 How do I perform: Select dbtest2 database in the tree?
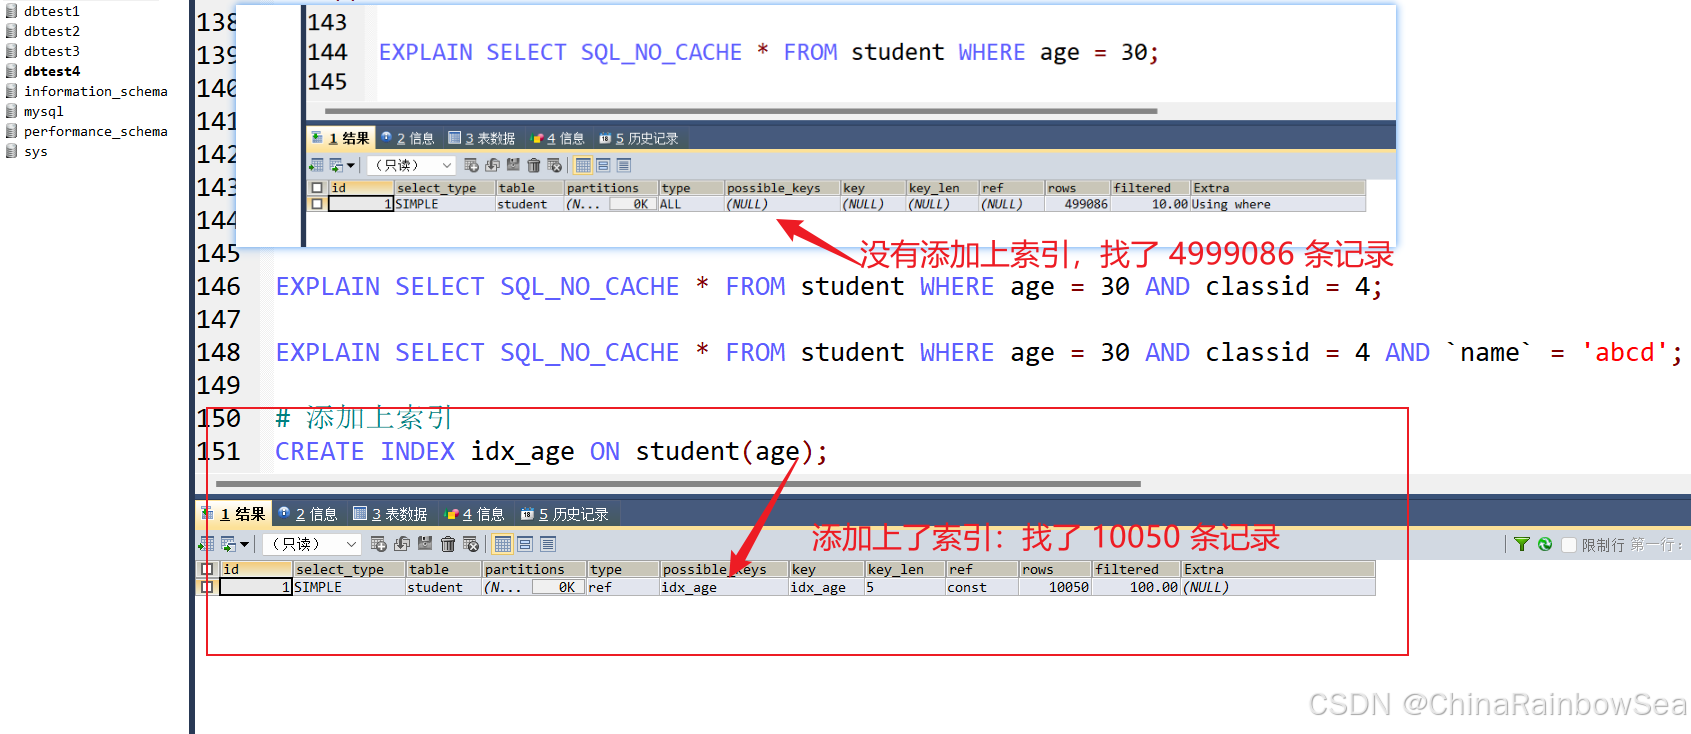point(52,31)
